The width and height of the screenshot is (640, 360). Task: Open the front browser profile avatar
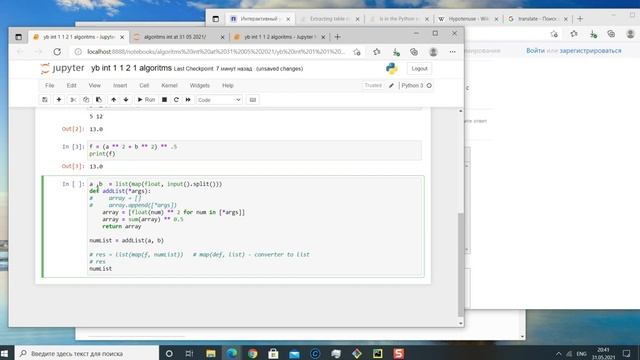(433, 52)
